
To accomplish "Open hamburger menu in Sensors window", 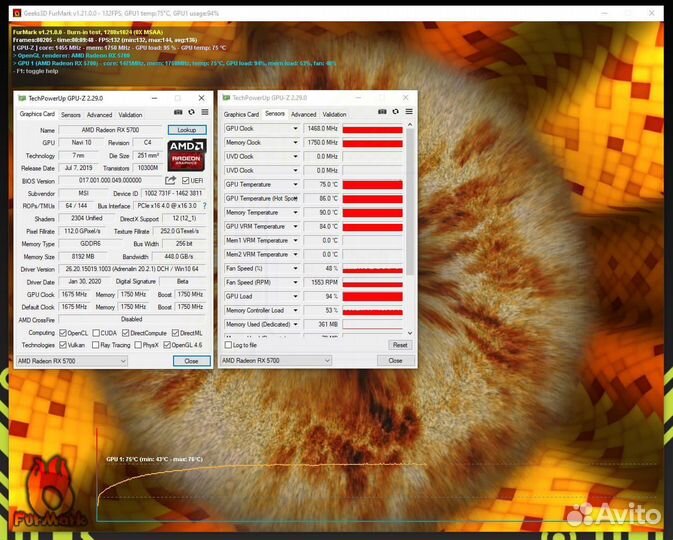I will coord(409,112).
